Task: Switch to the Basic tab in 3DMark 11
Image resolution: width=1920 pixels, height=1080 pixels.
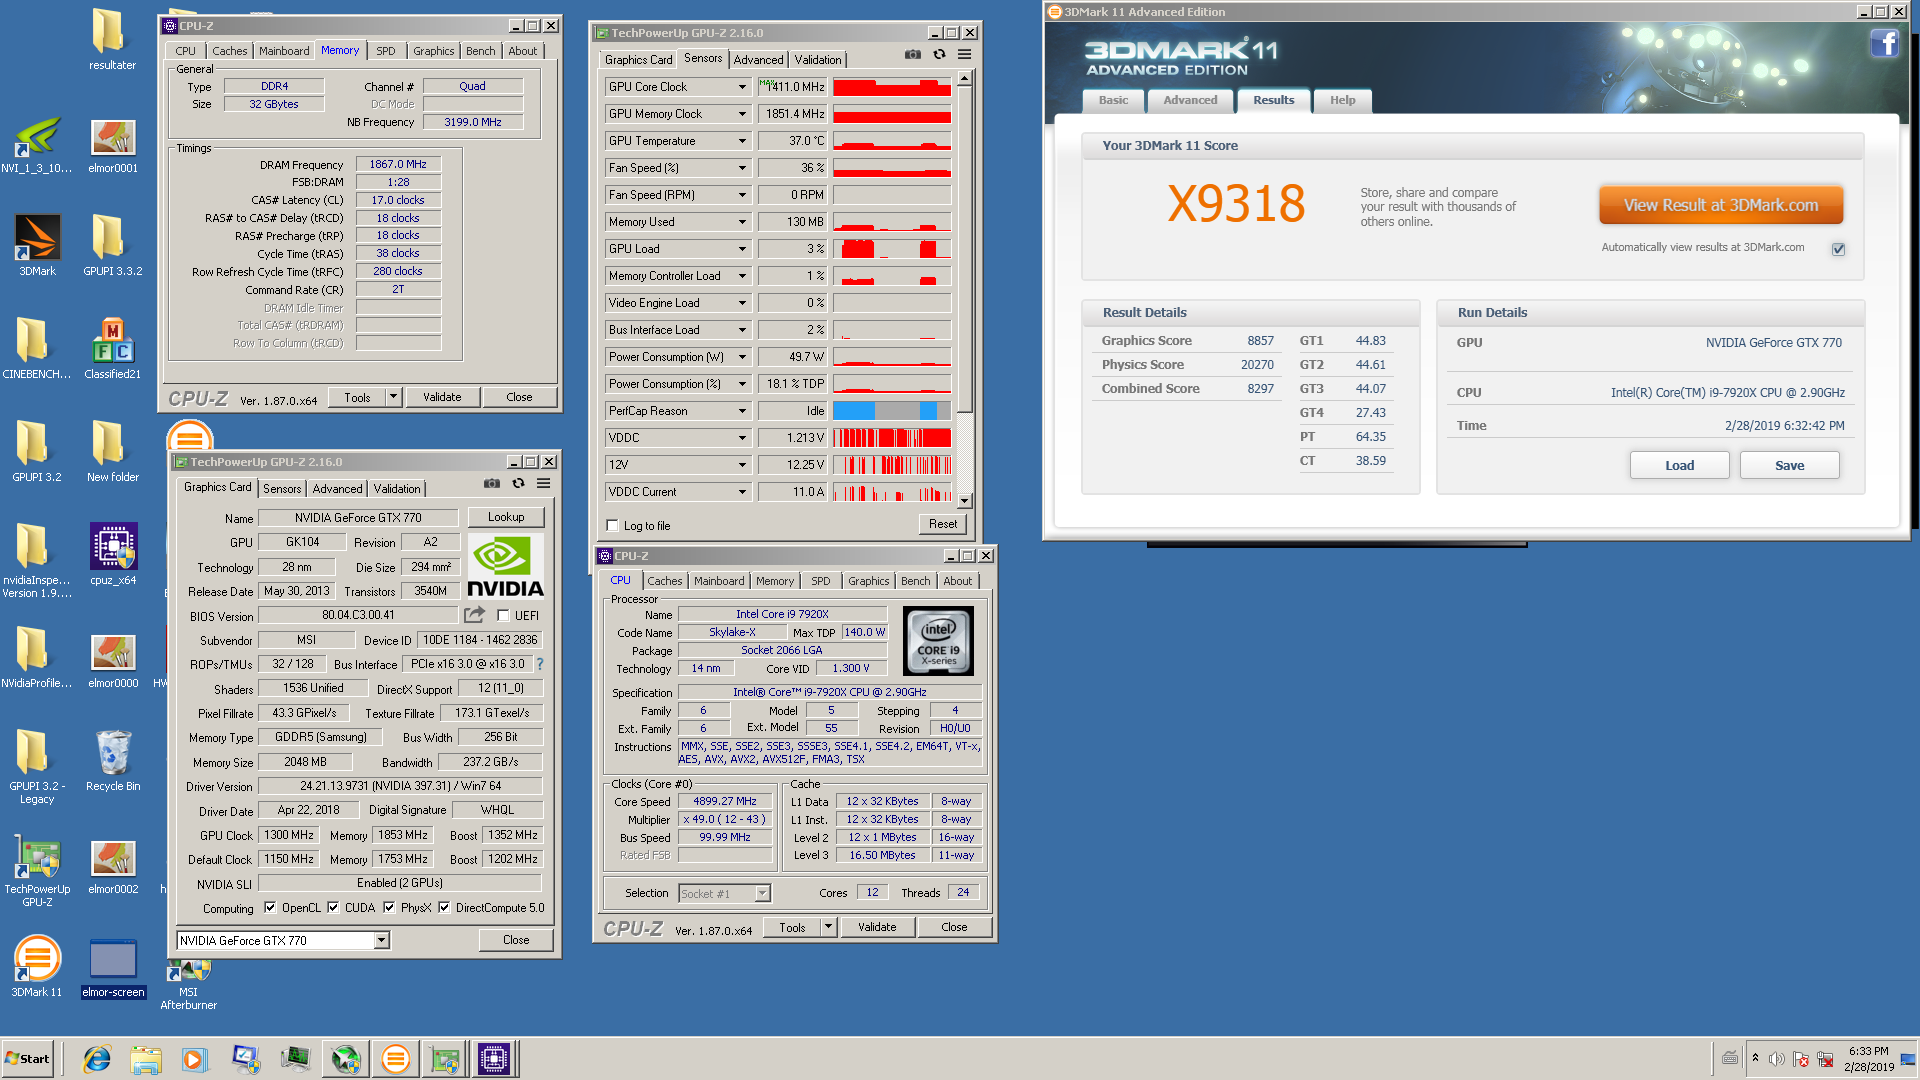Action: (1113, 100)
